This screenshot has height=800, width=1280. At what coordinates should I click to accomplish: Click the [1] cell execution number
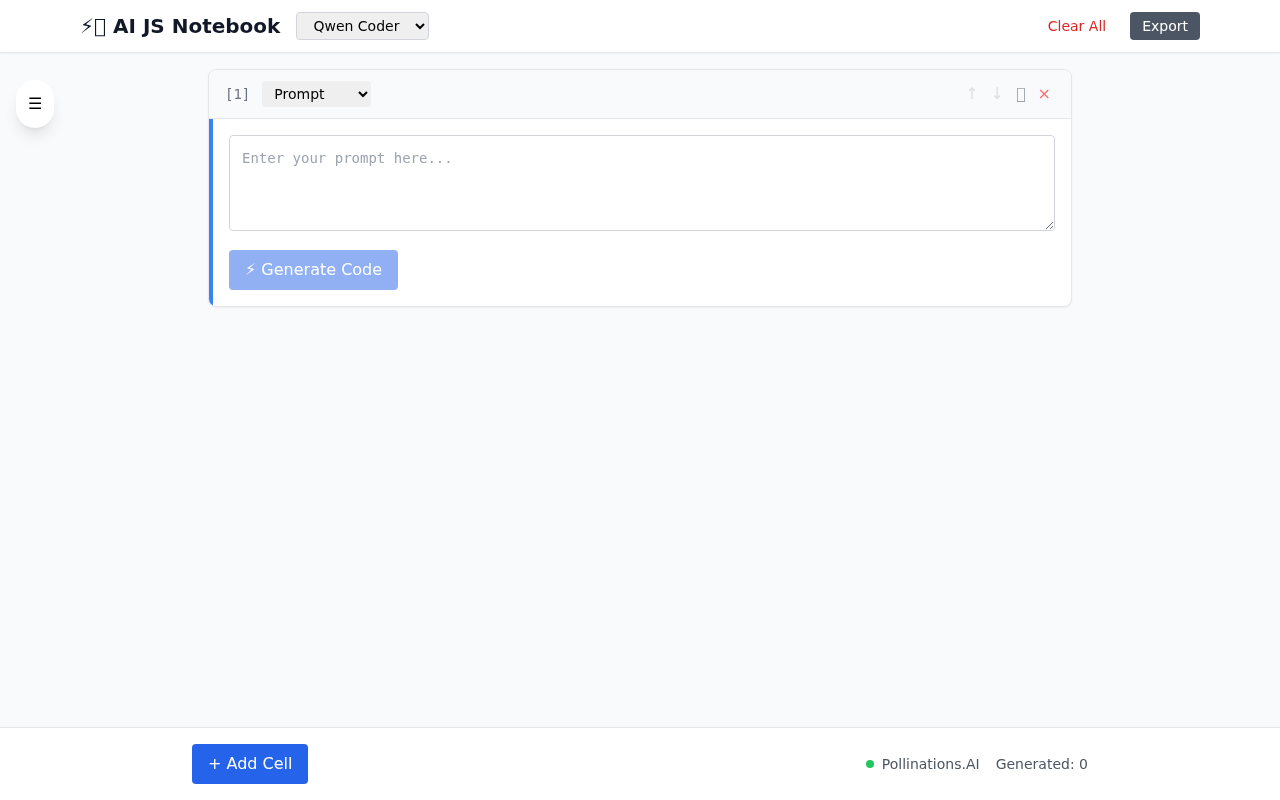click(237, 94)
